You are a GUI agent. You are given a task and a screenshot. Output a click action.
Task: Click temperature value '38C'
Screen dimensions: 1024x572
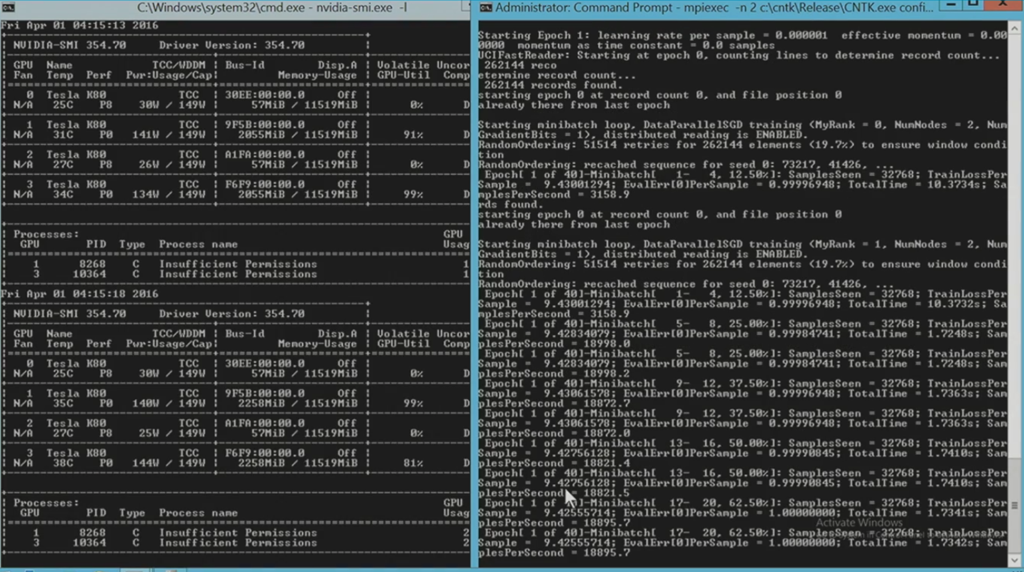[x=63, y=463]
